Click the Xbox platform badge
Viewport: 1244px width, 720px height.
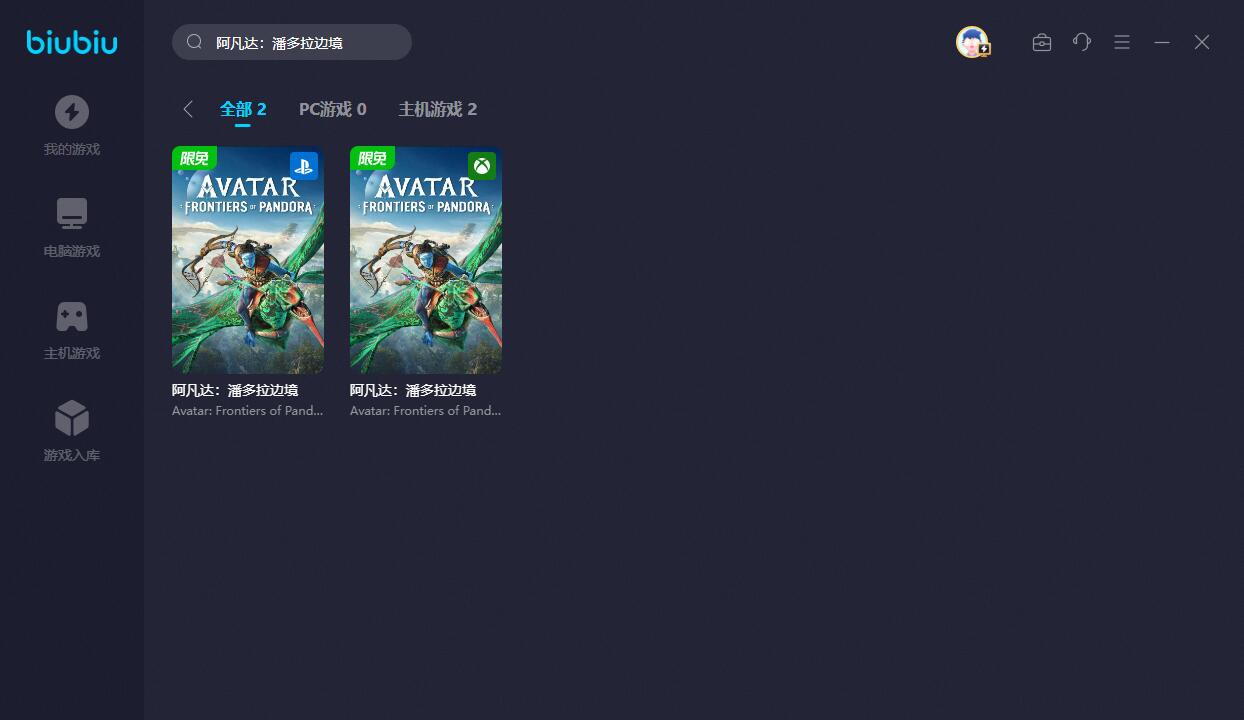coord(482,166)
